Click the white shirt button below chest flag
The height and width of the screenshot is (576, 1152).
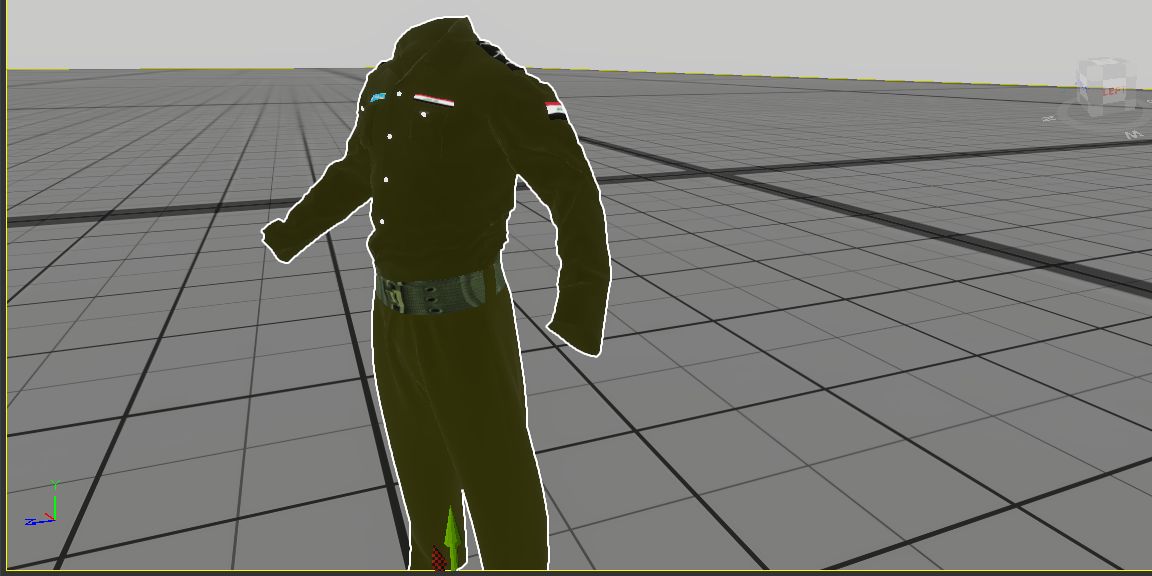click(x=424, y=115)
